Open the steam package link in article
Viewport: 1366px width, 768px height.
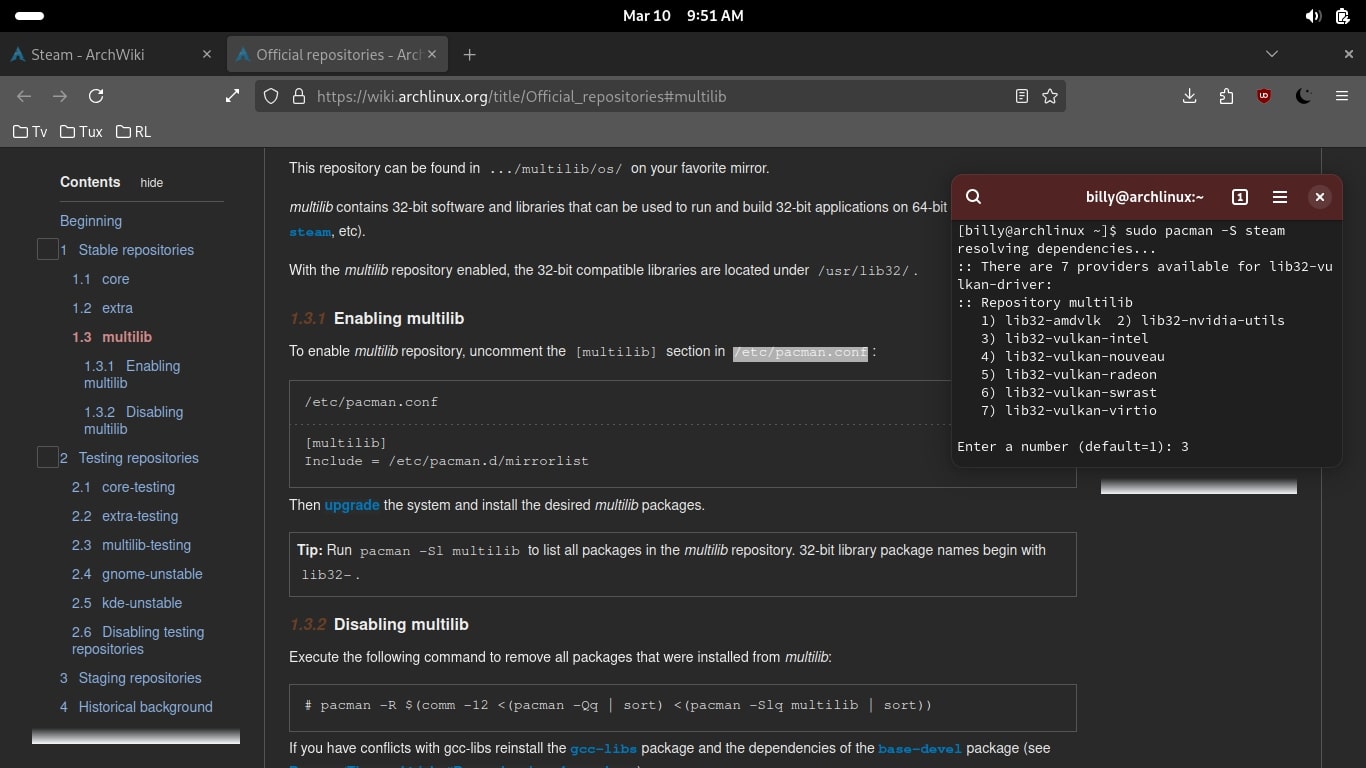(x=310, y=232)
